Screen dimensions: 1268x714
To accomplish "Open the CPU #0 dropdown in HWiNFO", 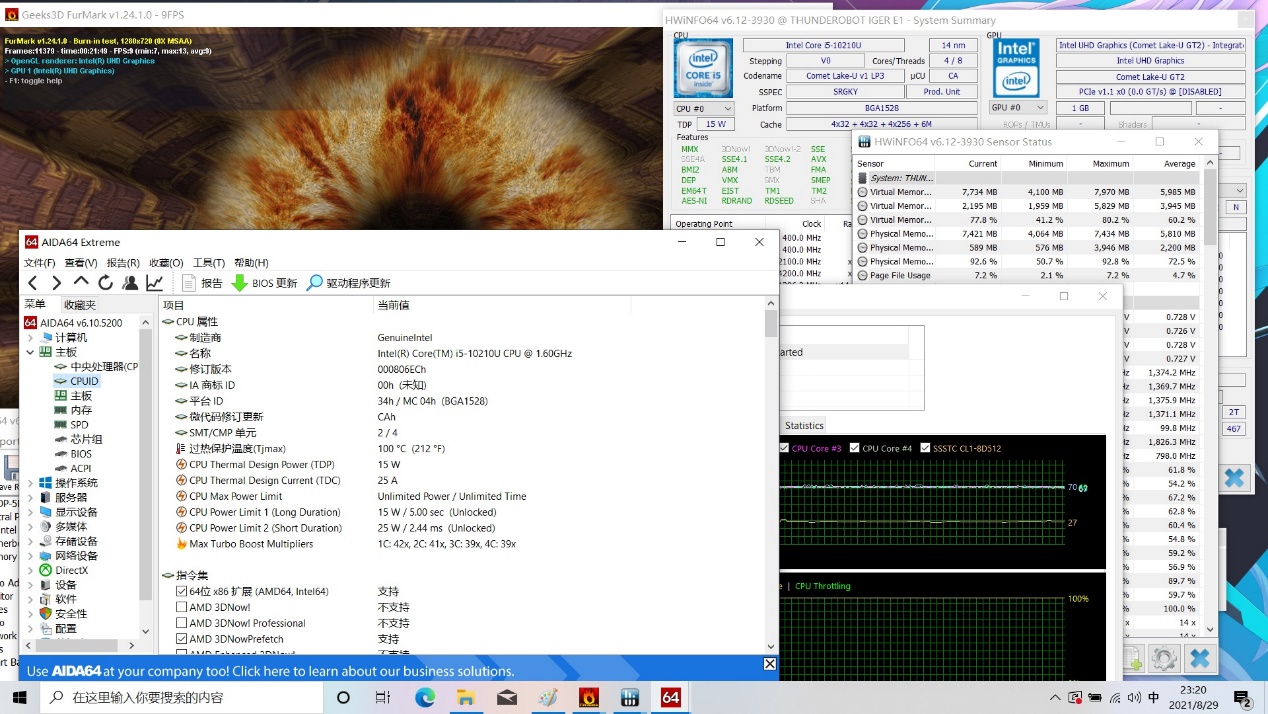I will click(704, 108).
